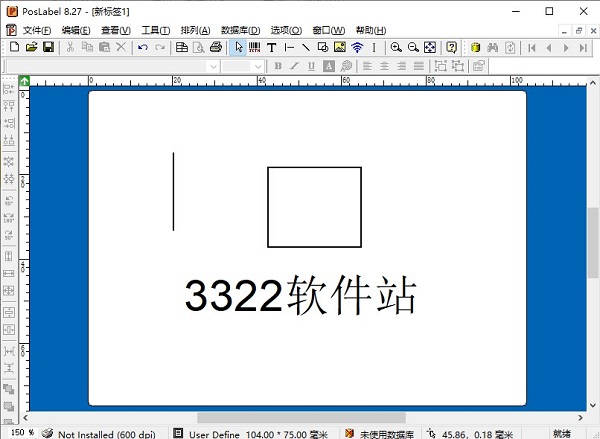Click the scroll right arrow

580,418
